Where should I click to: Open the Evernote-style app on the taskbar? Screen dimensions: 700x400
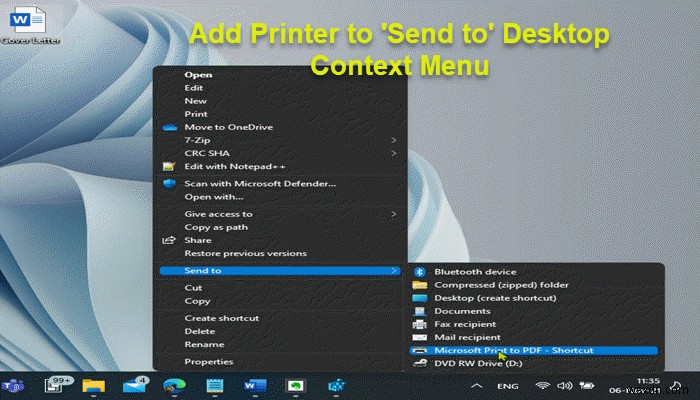click(295, 386)
